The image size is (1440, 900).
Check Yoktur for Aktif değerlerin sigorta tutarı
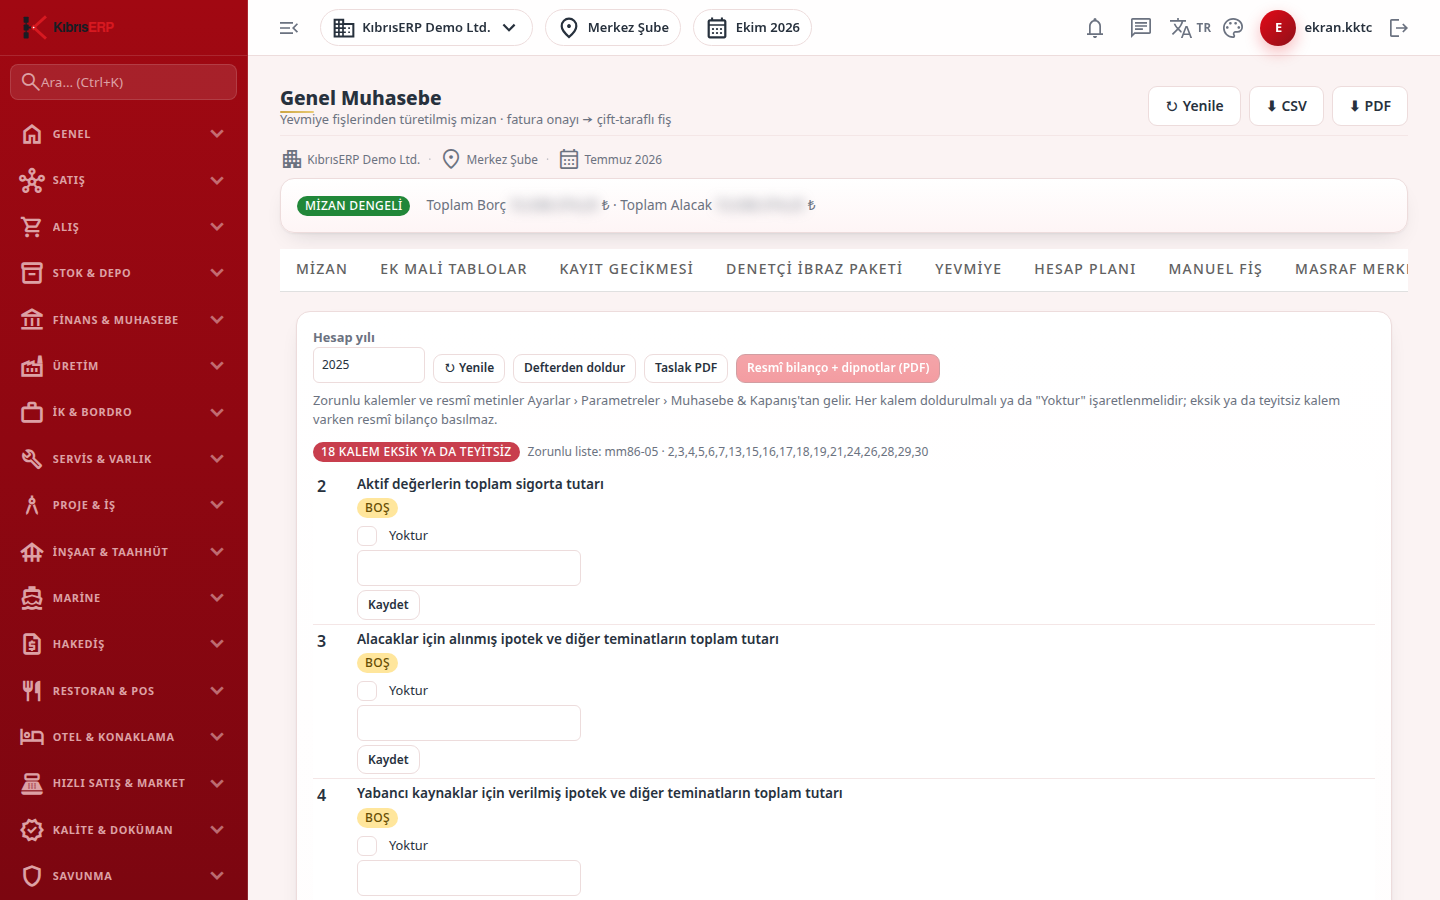tap(367, 536)
